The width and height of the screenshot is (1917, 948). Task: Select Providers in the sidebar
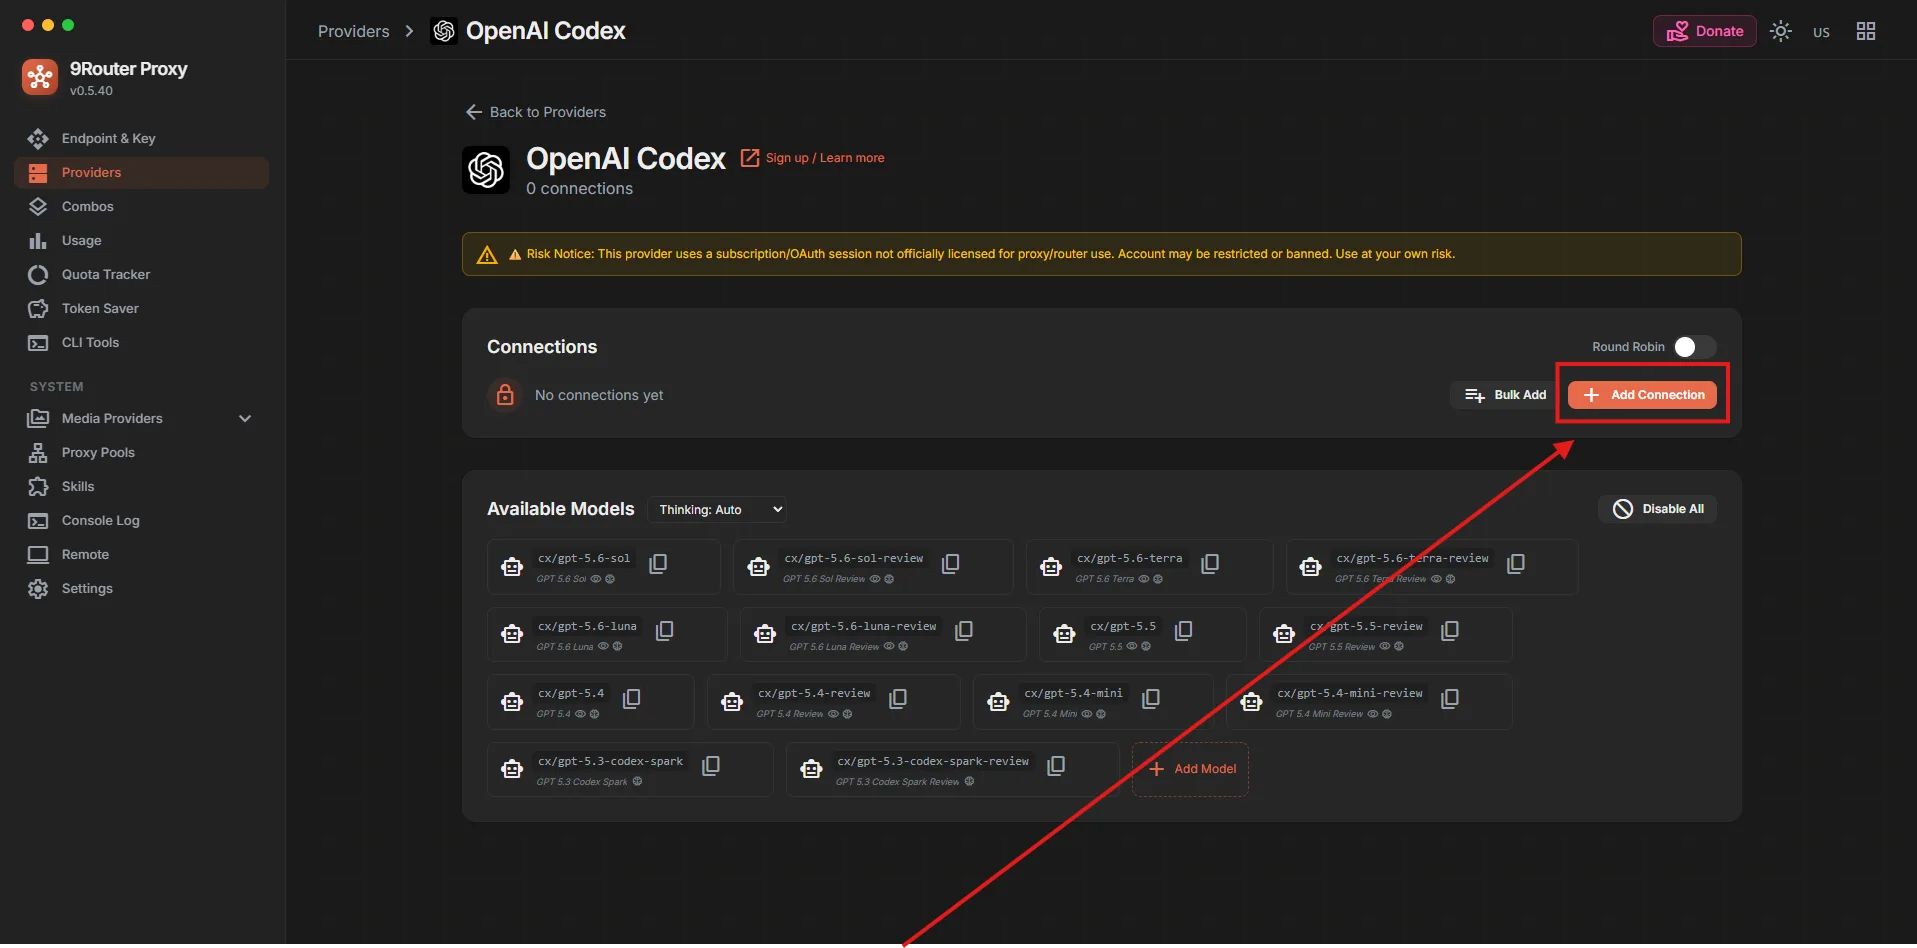pos(141,173)
